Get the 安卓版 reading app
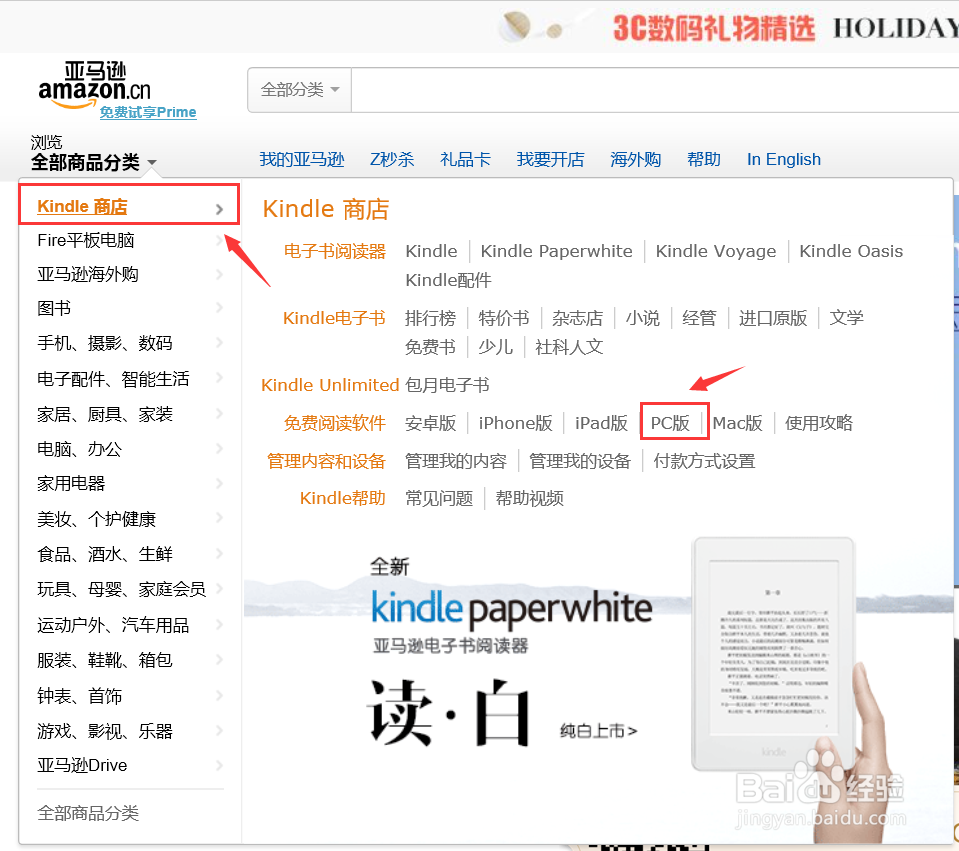This screenshot has width=959, height=851. point(431,423)
